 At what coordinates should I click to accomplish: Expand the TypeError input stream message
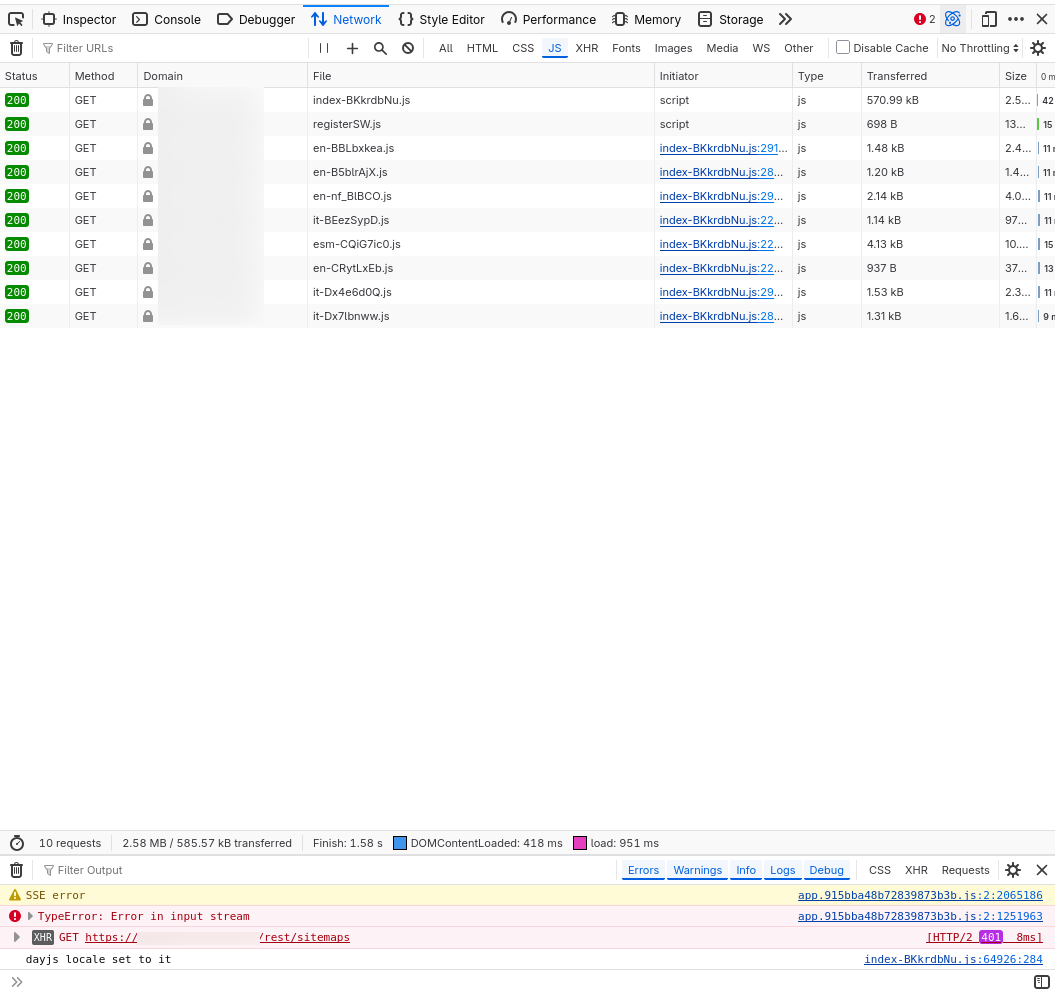tap(31, 916)
